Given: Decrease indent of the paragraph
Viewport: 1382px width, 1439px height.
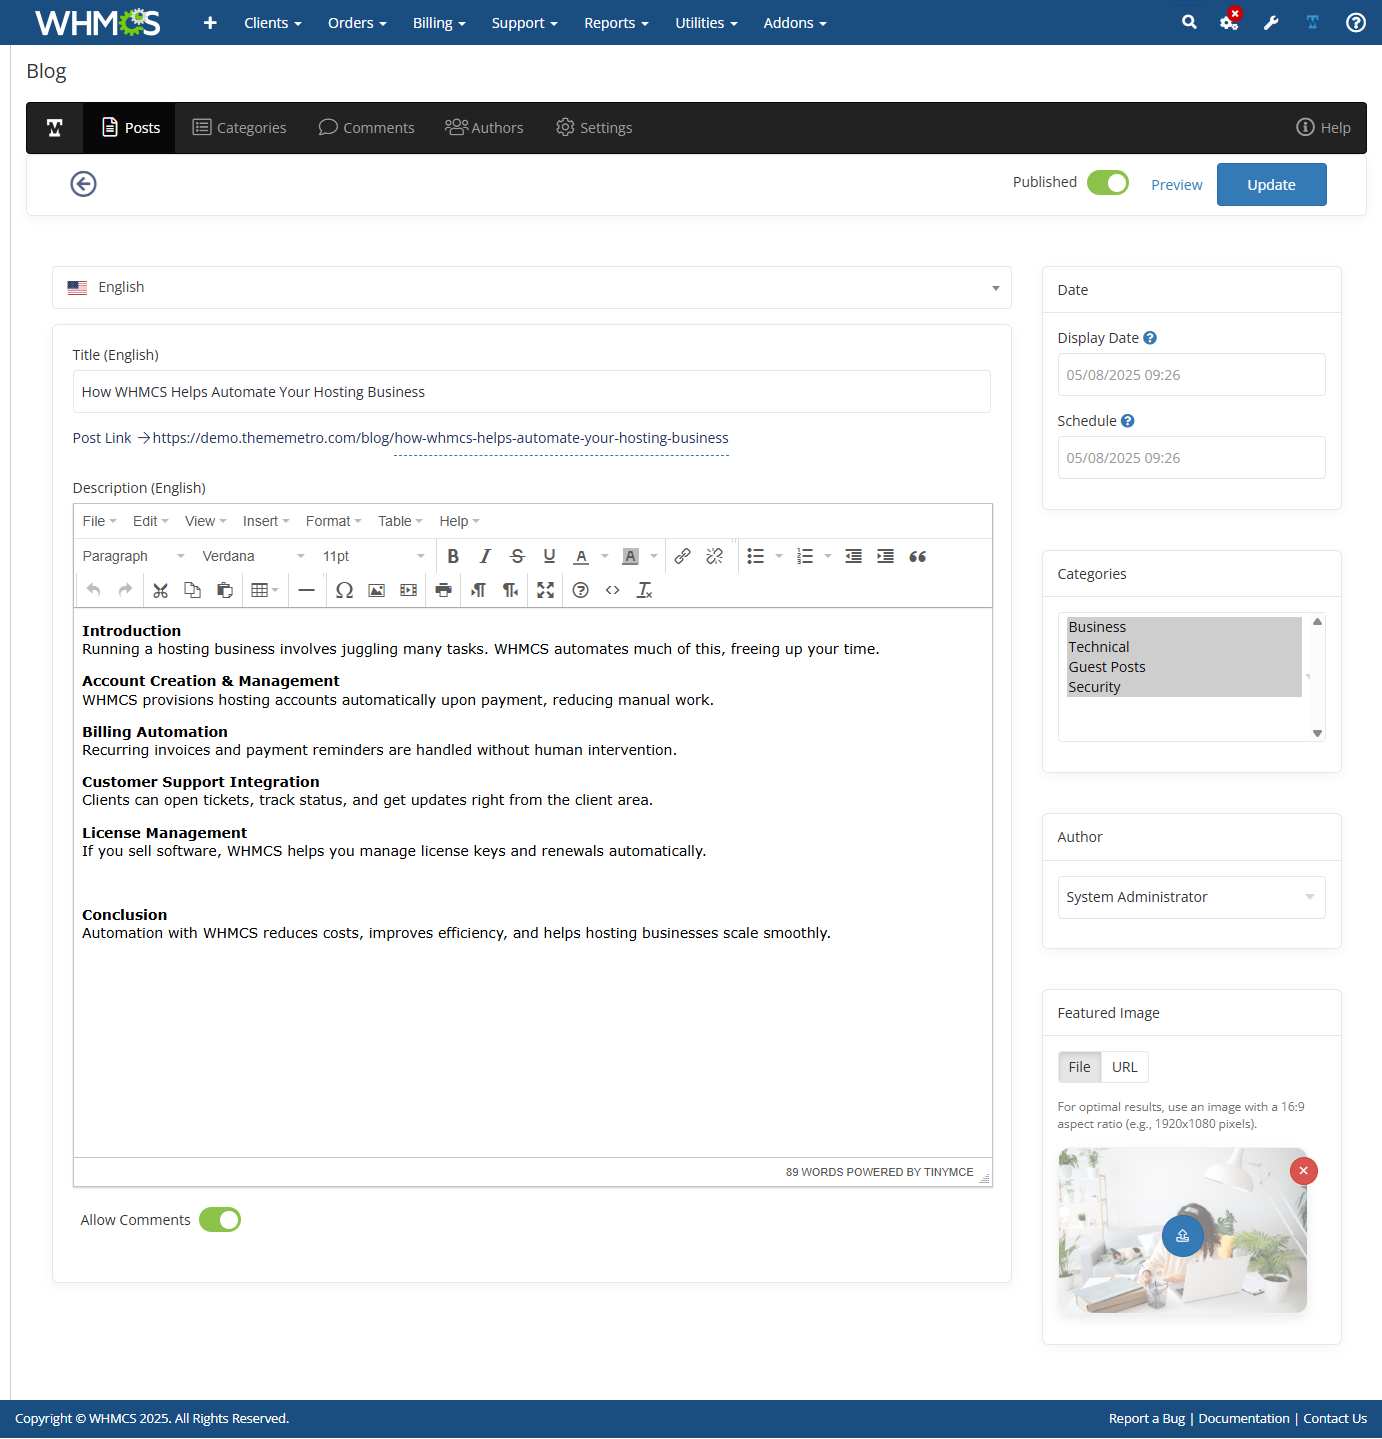Looking at the screenshot, I should coord(853,556).
